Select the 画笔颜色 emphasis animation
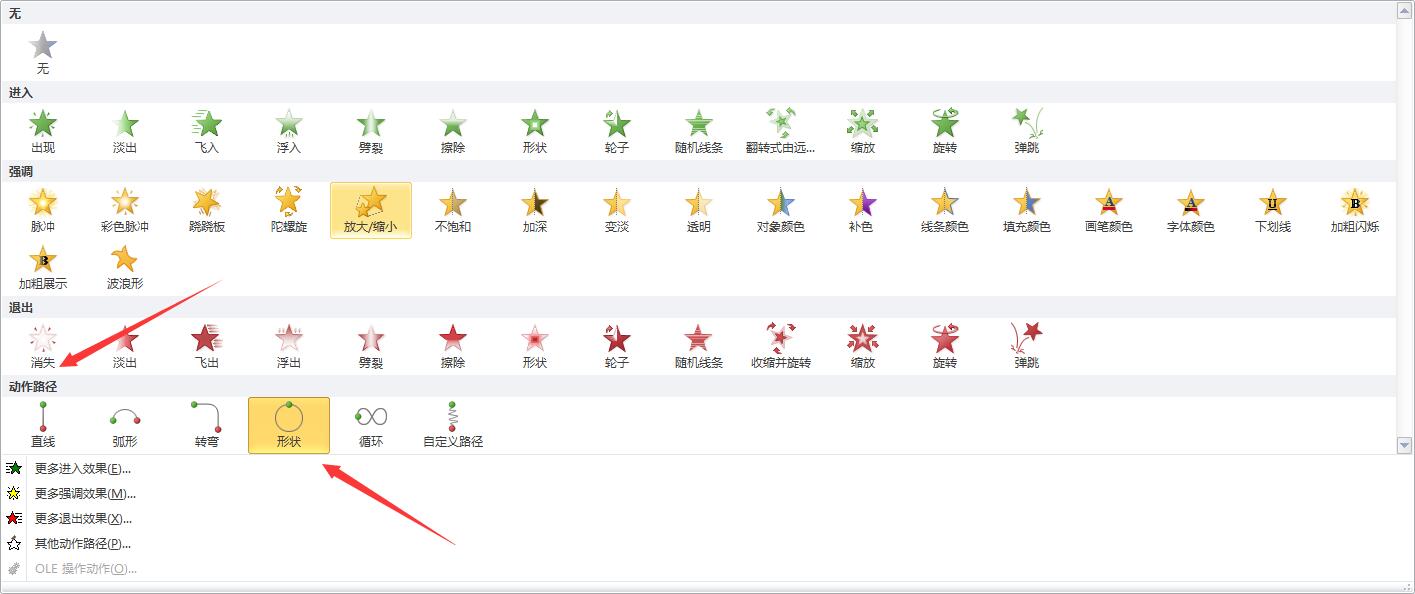Screen dimensions: 1415x594 pos(1109,210)
